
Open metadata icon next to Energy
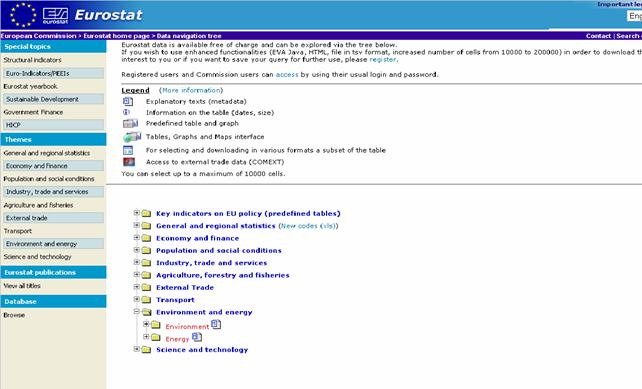click(197, 337)
